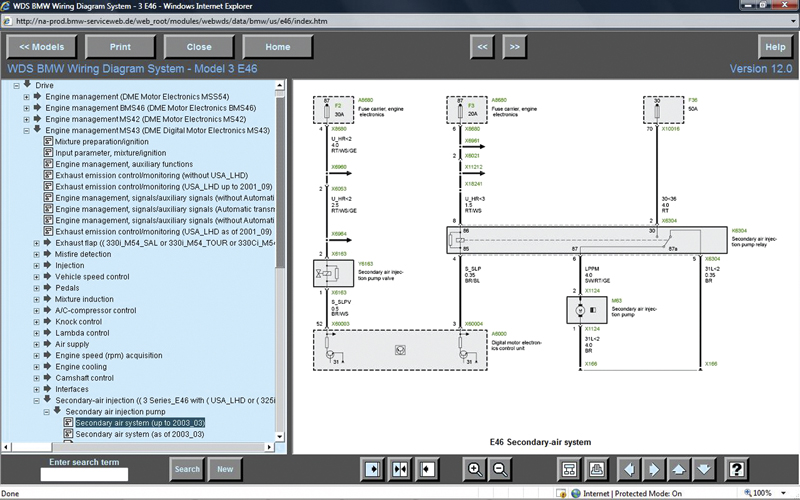Select the Injection tree item

[x=70, y=265]
